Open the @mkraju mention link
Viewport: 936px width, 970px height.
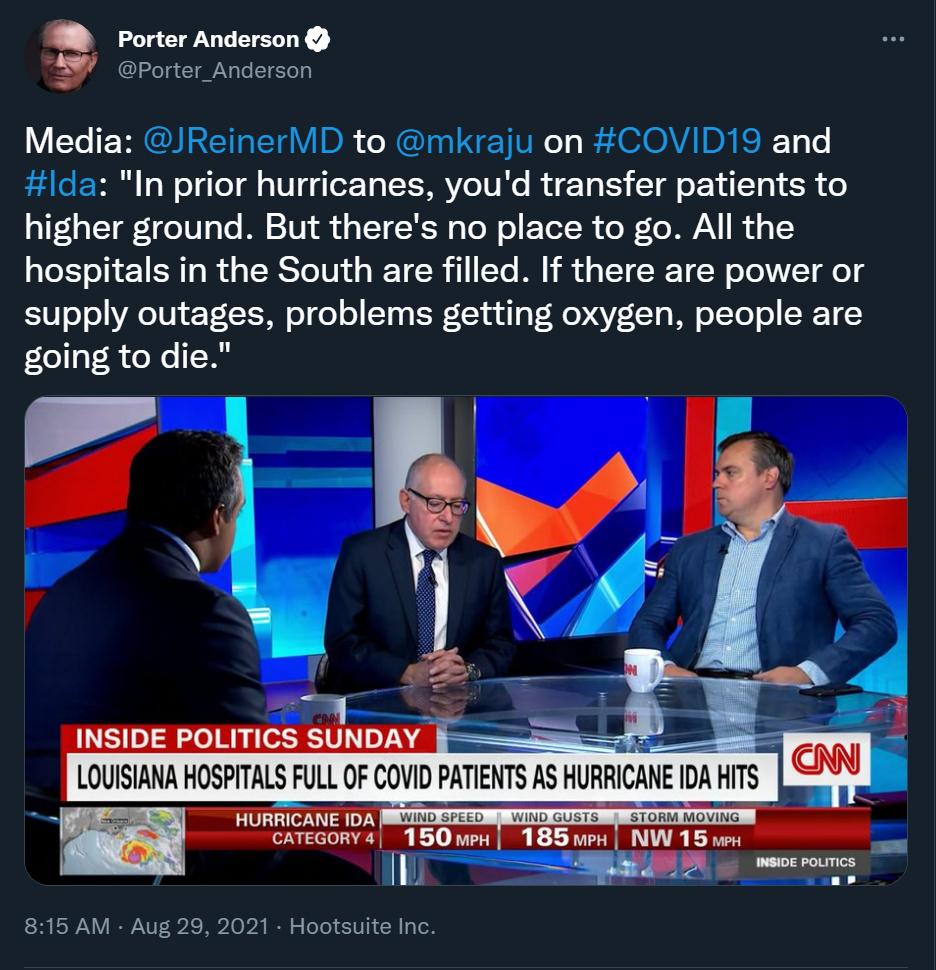tap(464, 141)
